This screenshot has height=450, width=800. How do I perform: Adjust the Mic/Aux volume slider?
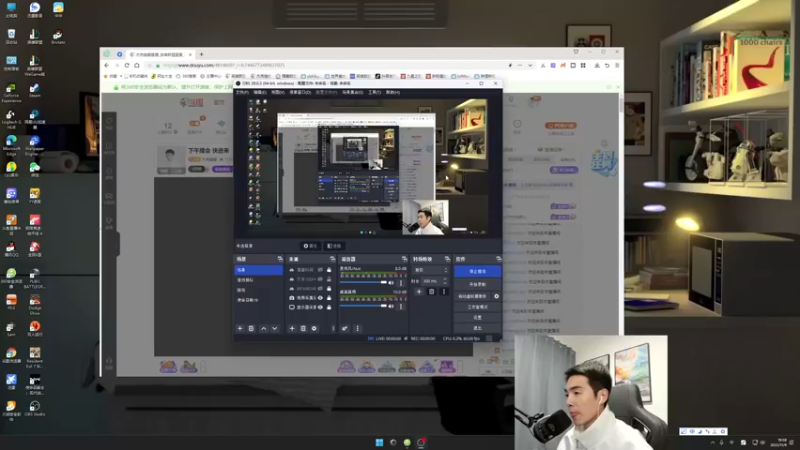point(363,282)
